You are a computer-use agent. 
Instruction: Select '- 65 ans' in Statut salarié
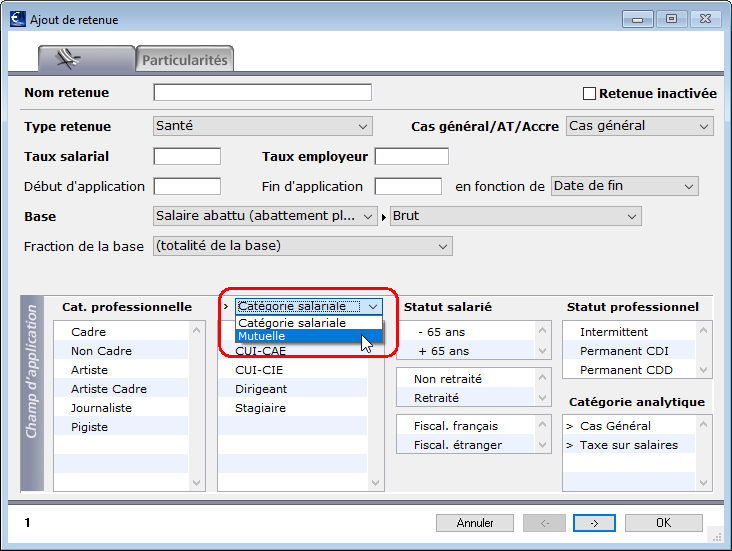point(465,332)
